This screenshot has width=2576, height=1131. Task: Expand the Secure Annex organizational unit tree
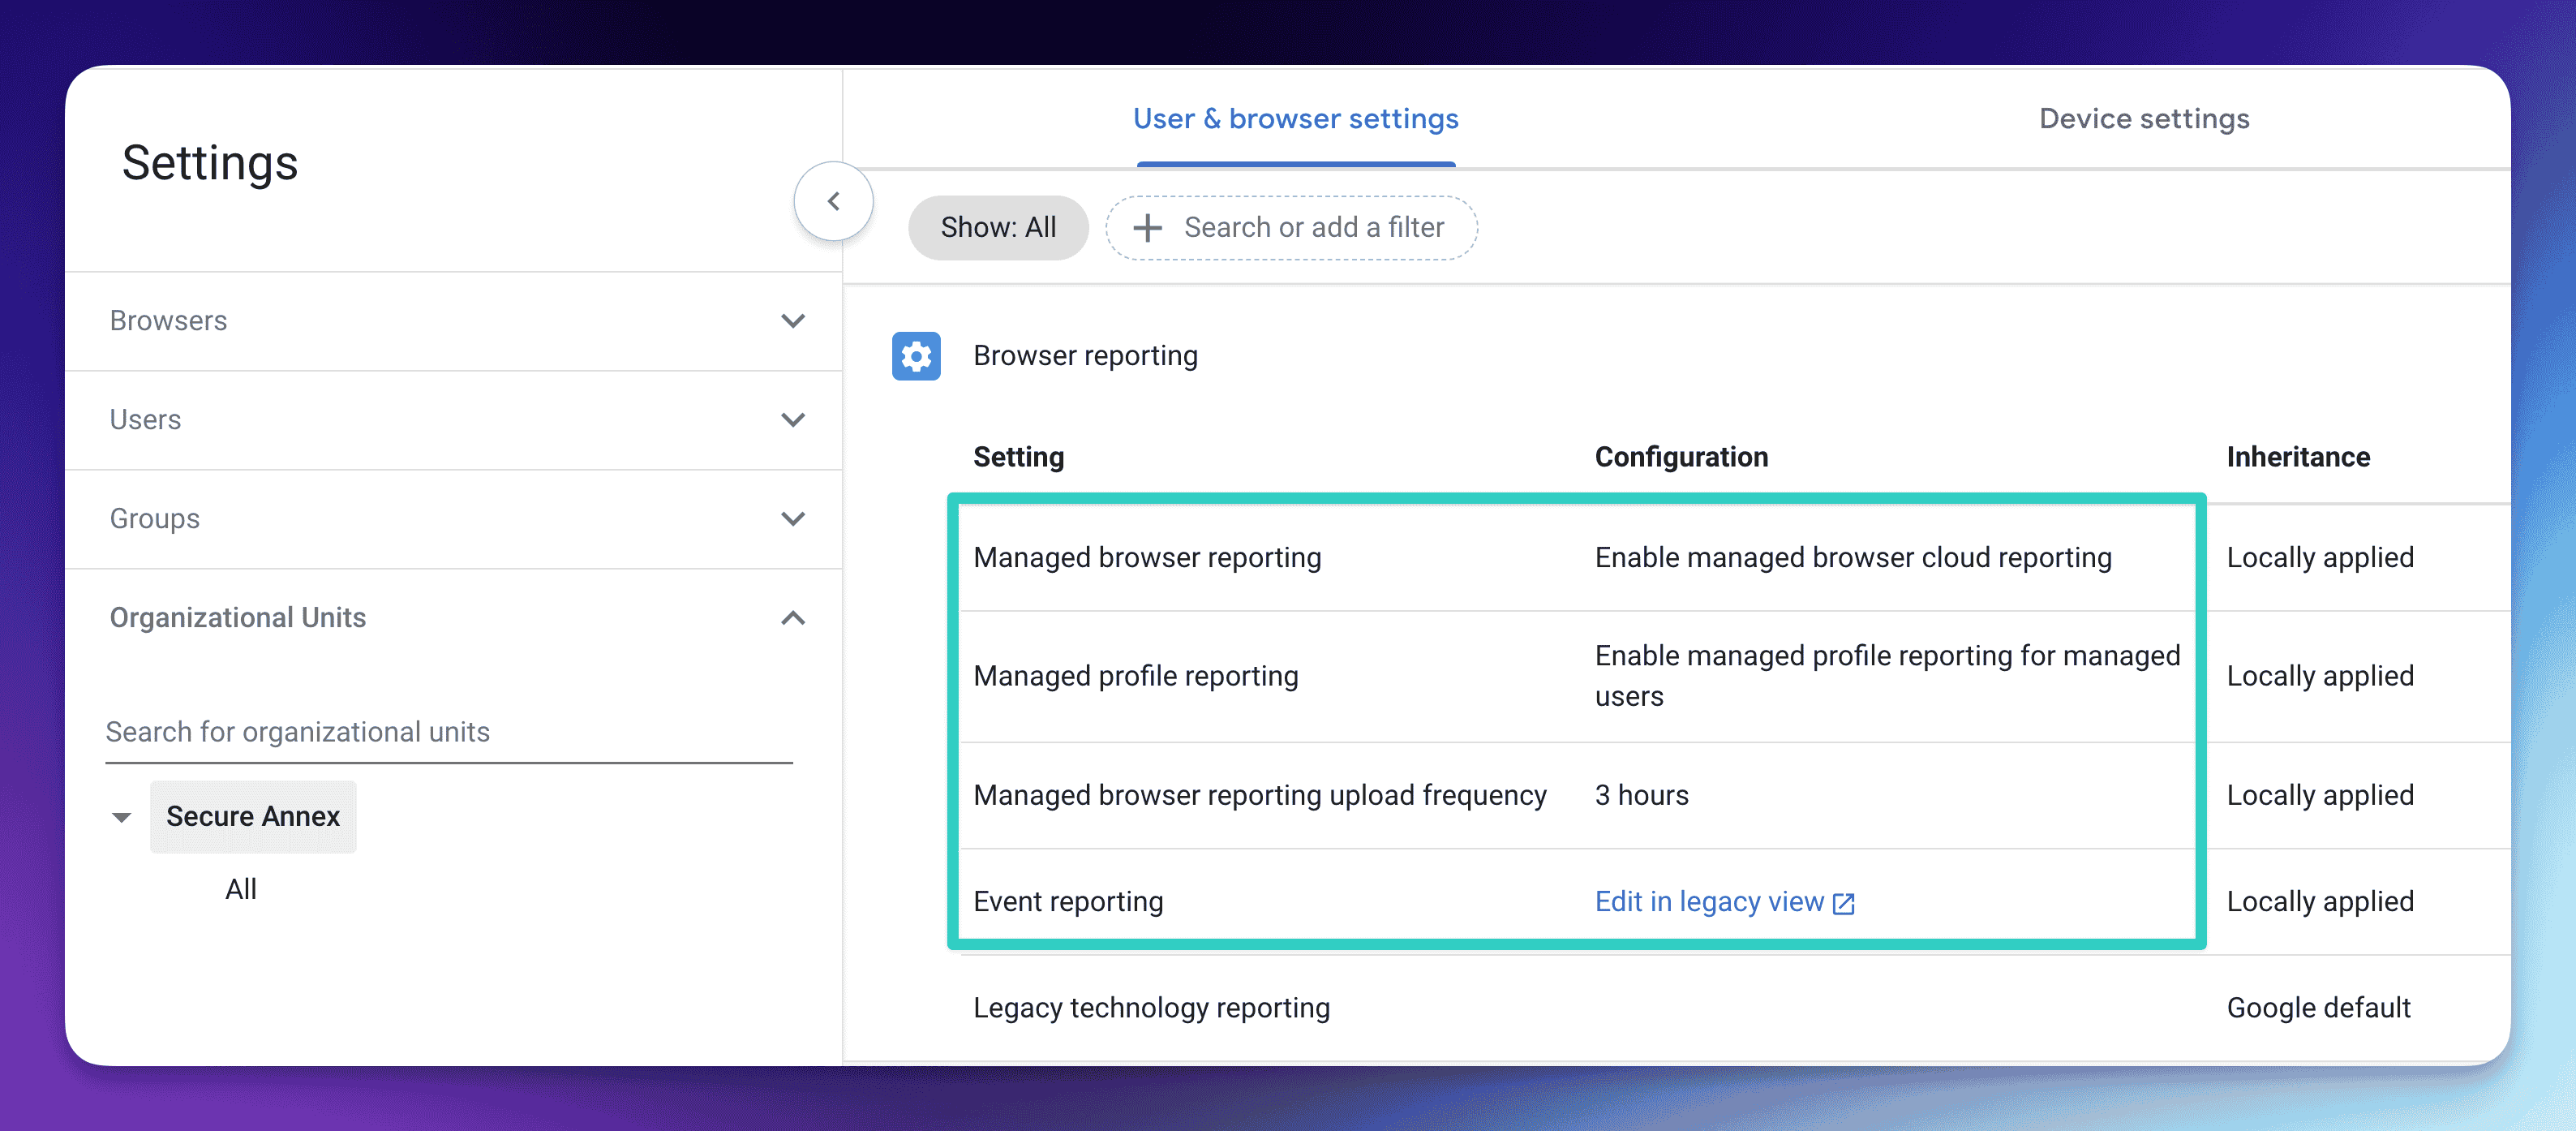click(x=121, y=816)
